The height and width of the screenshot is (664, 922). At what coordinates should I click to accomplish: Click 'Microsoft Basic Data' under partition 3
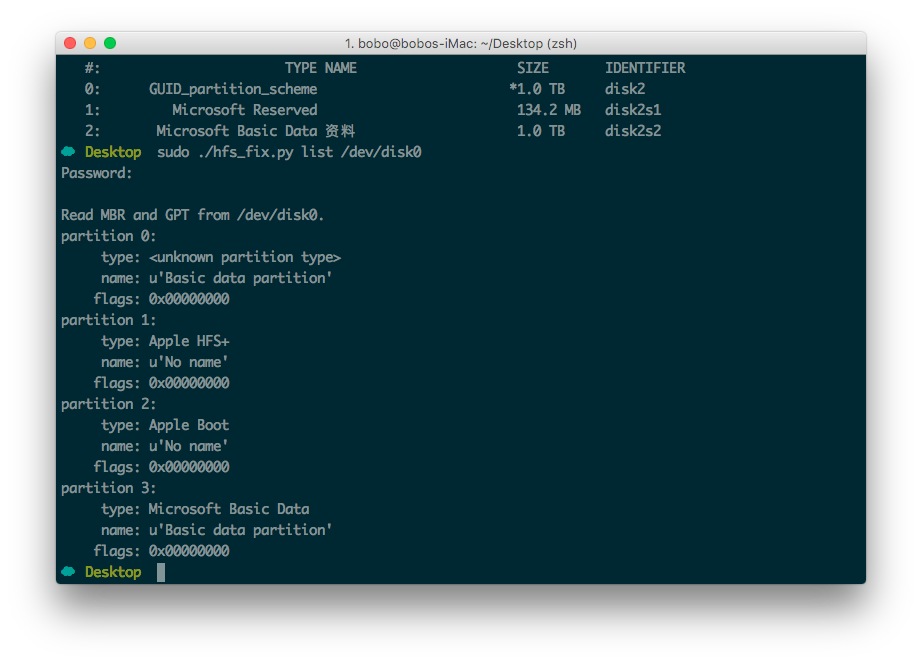(229, 509)
